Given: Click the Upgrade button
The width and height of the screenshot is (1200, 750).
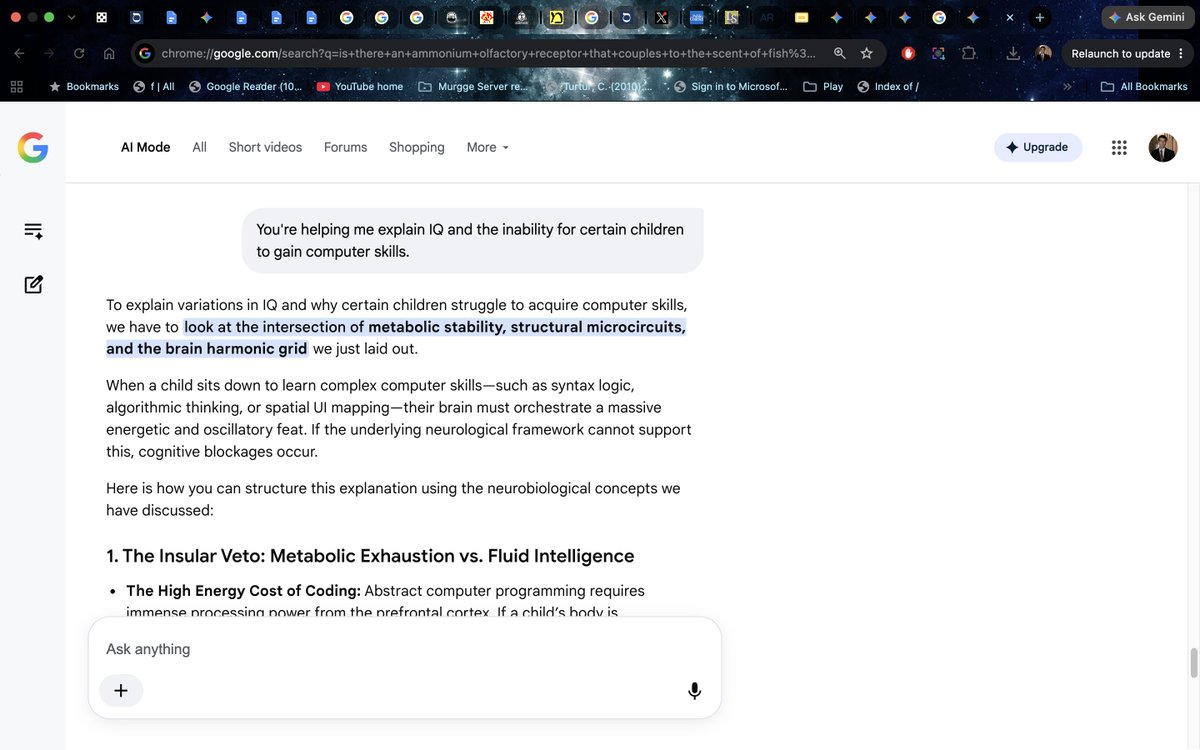Looking at the screenshot, I should point(1038,147).
